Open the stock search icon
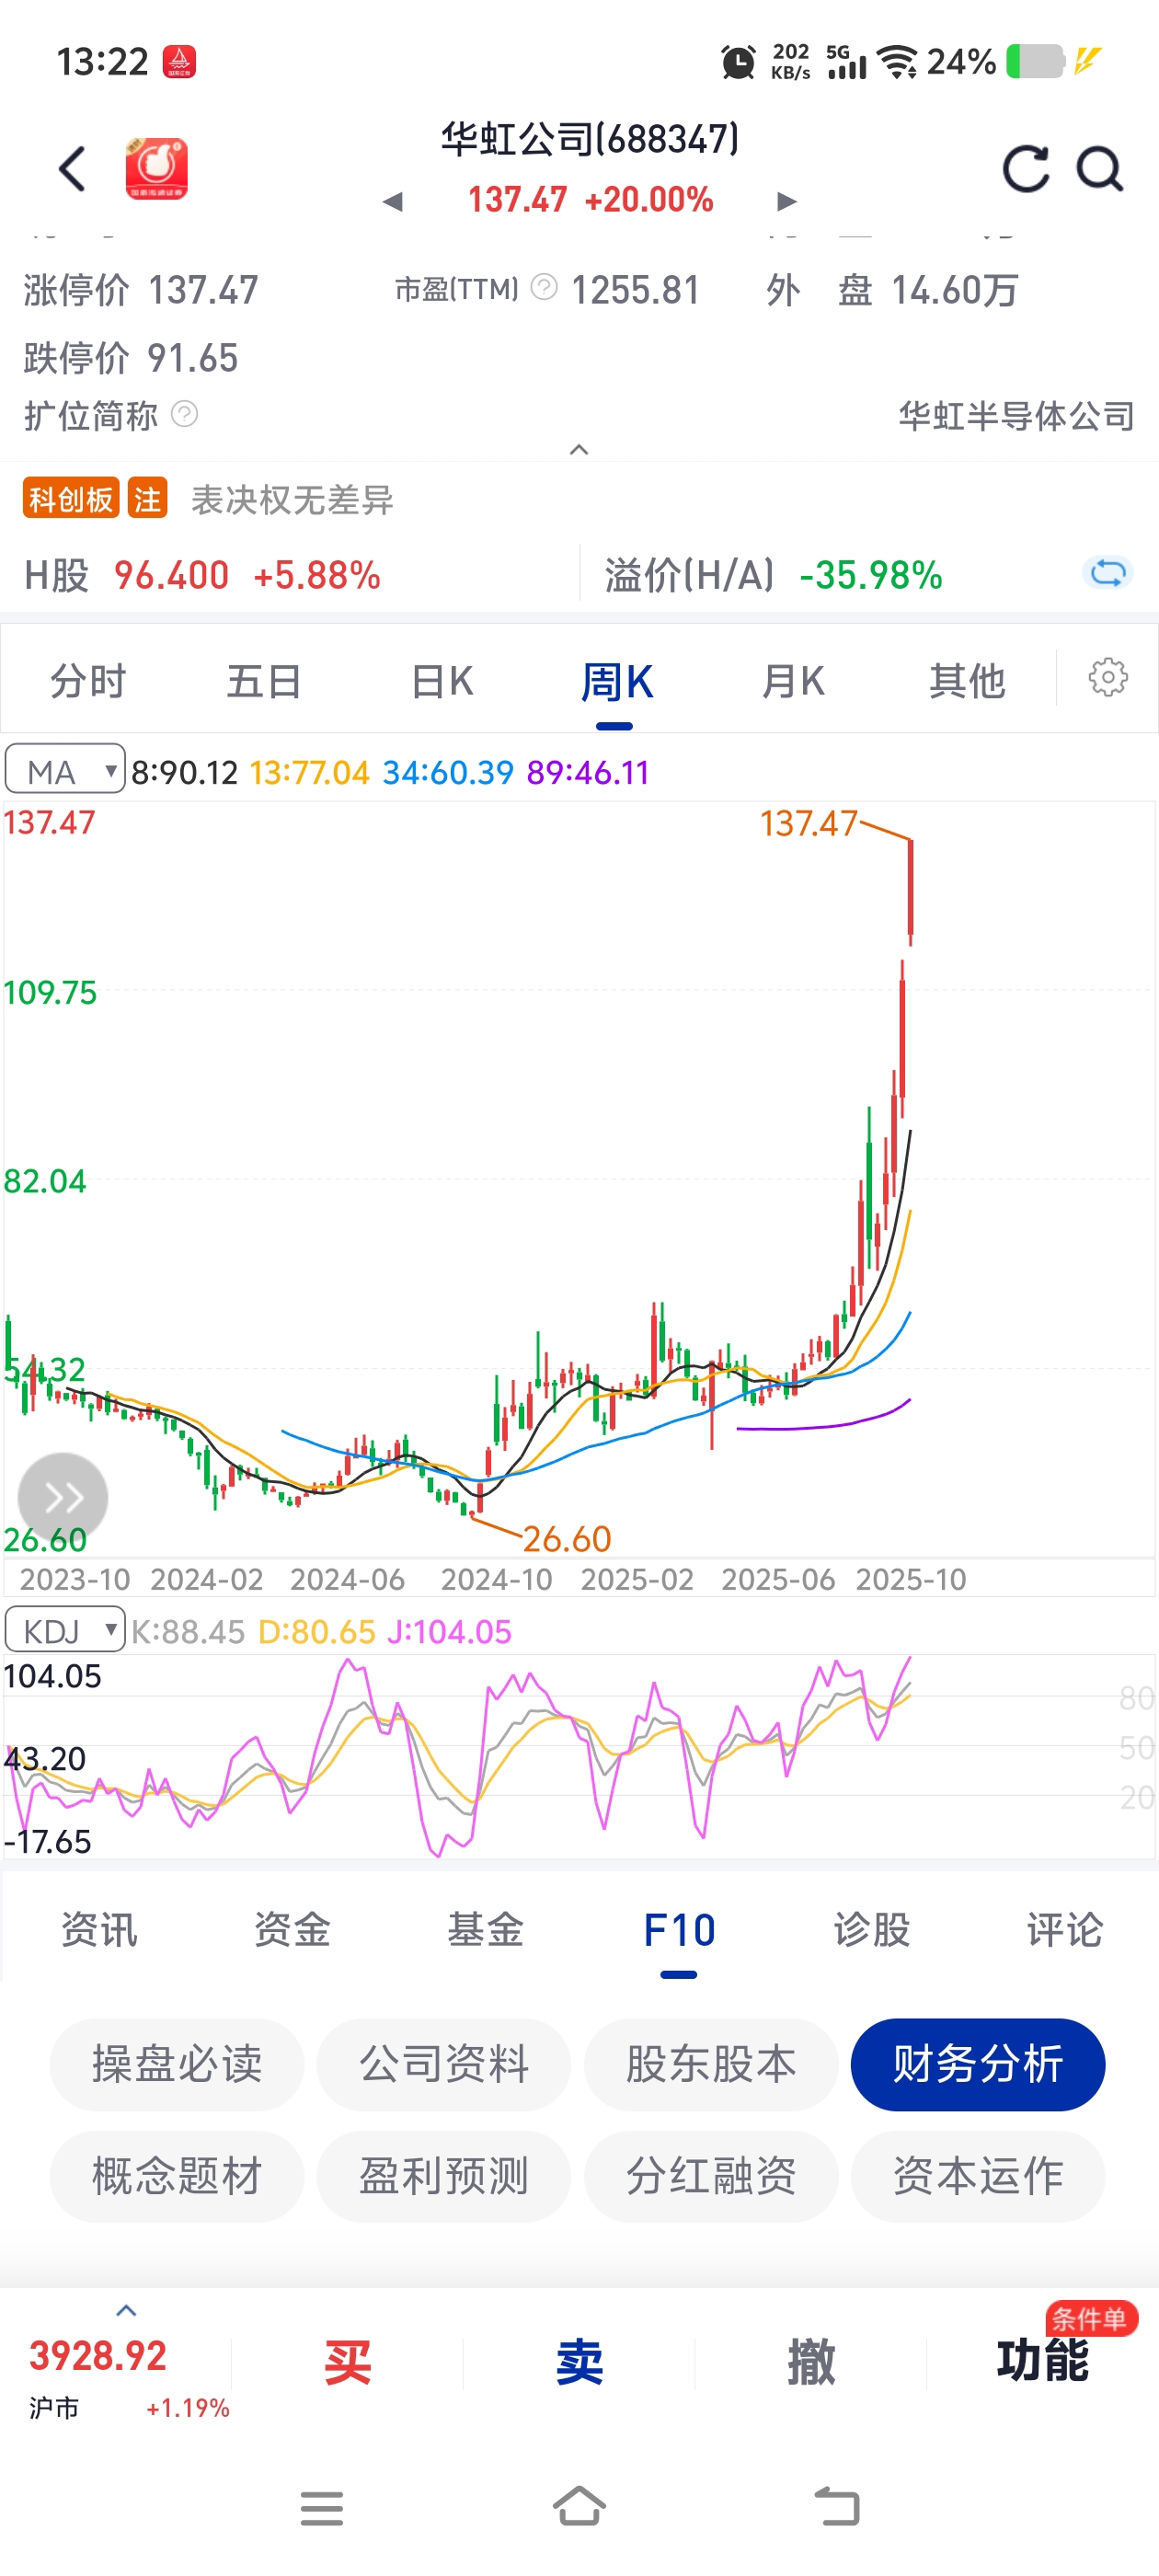The image size is (1159, 2576). click(x=1100, y=168)
